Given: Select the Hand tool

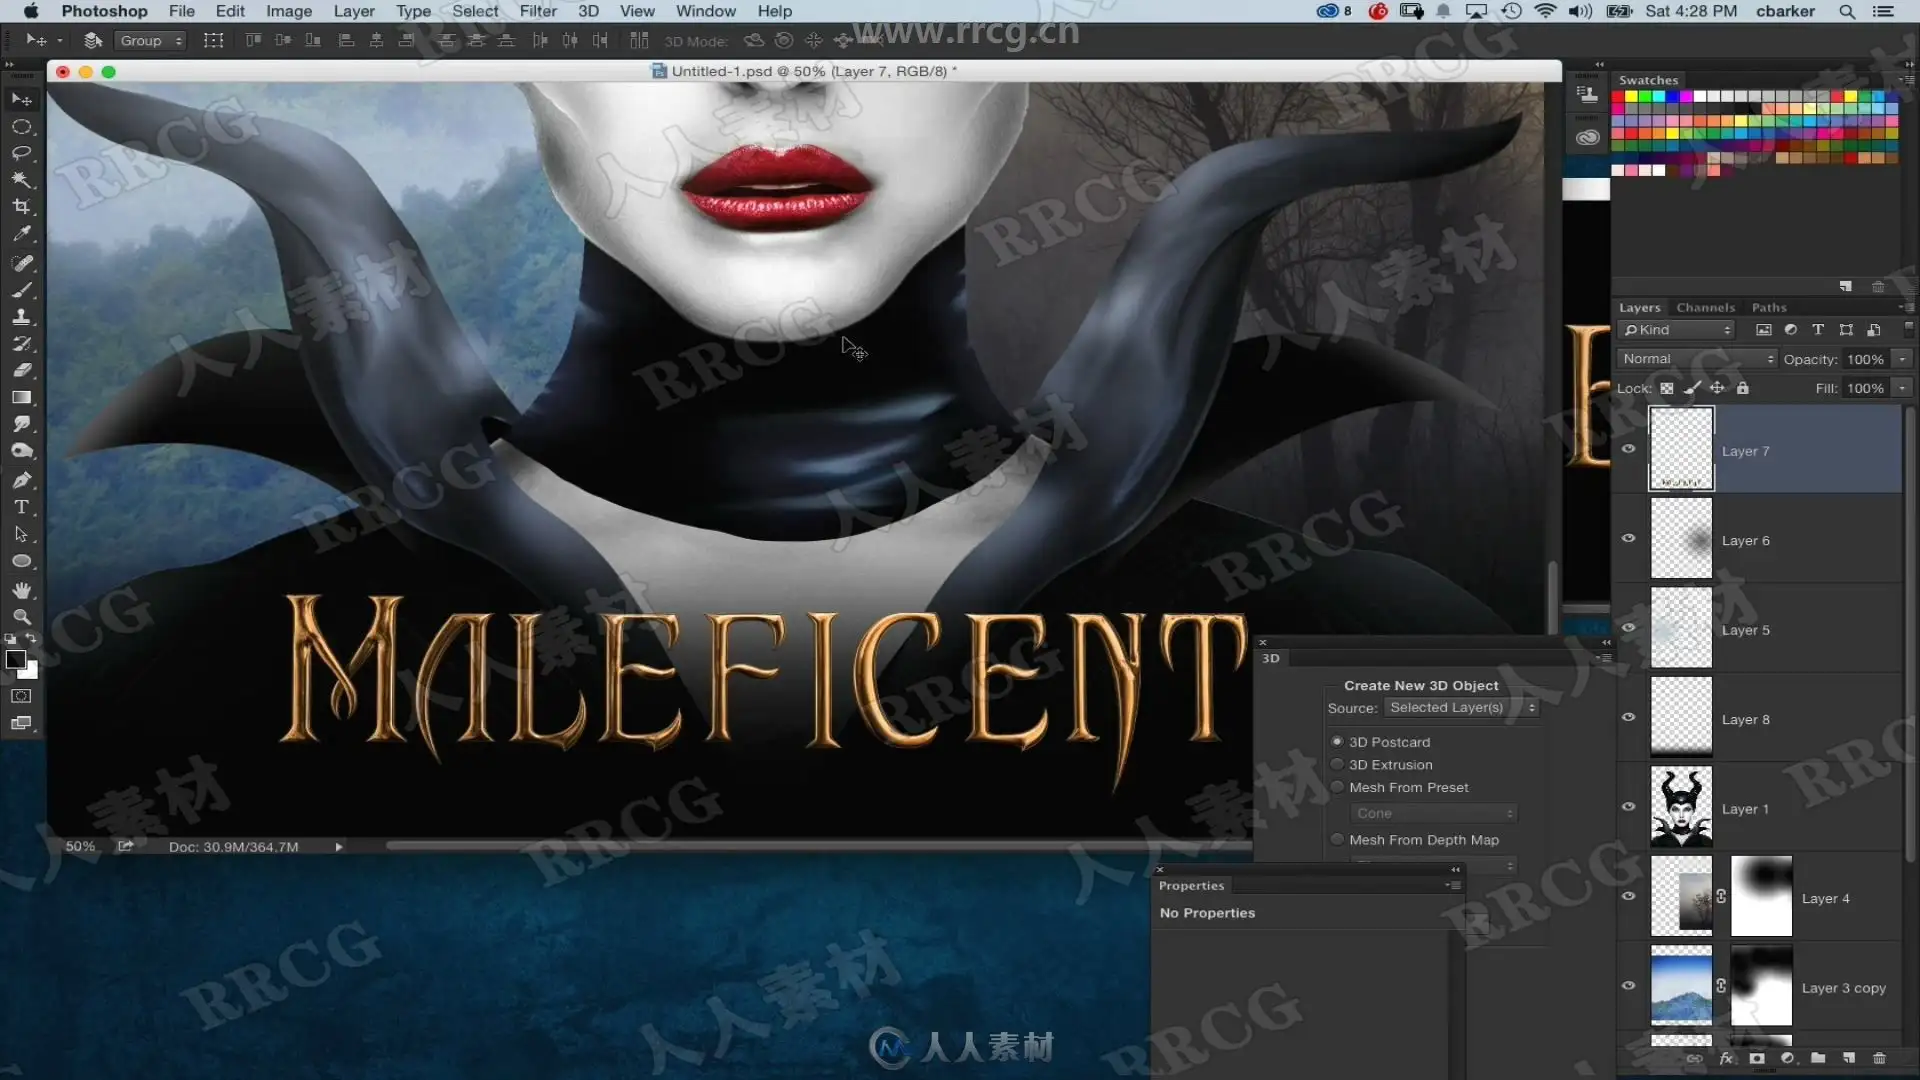Looking at the screenshot, I should point(21,590).
